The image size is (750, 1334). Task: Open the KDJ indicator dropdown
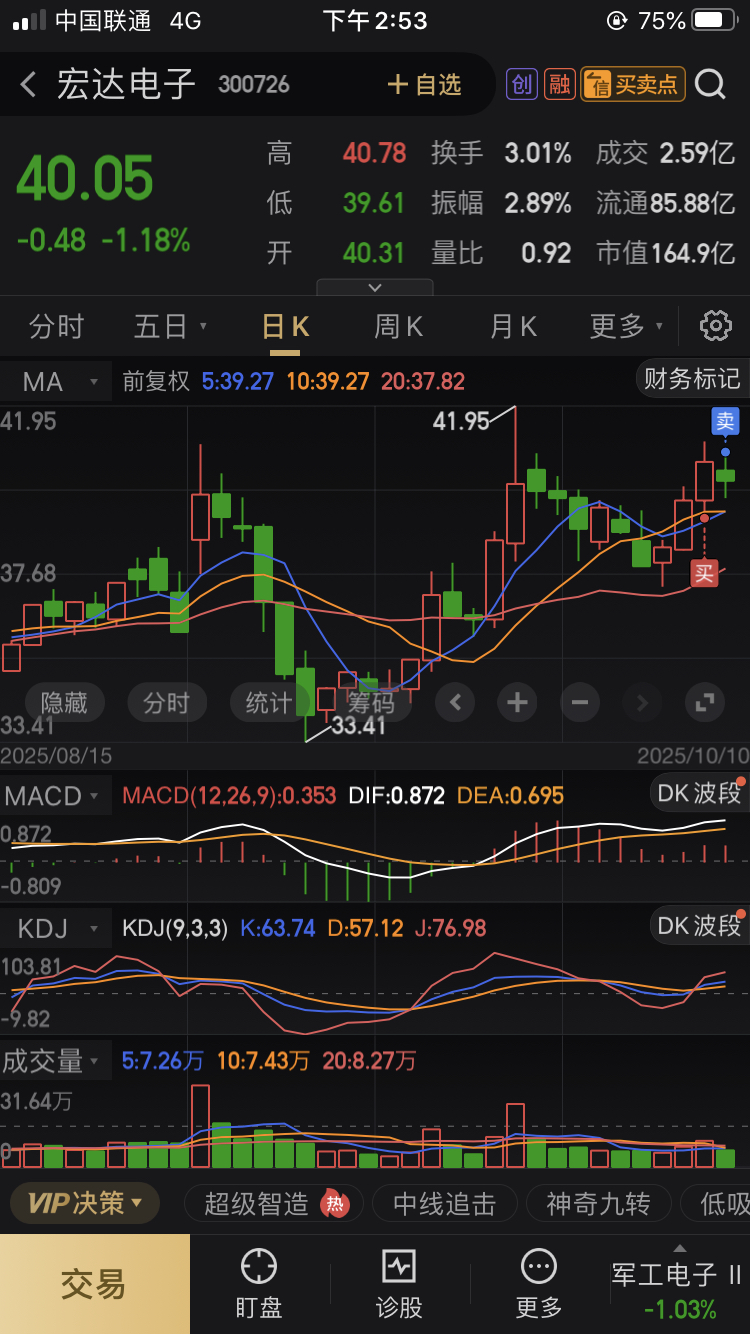click(x=56, y=928)
